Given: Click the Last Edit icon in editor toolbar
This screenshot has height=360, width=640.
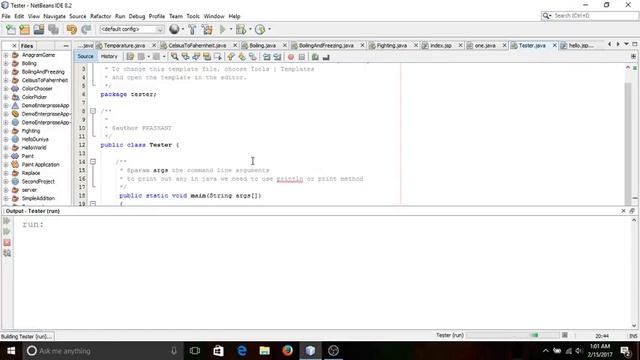Looking at the screenshot, I should click(130, 57).
